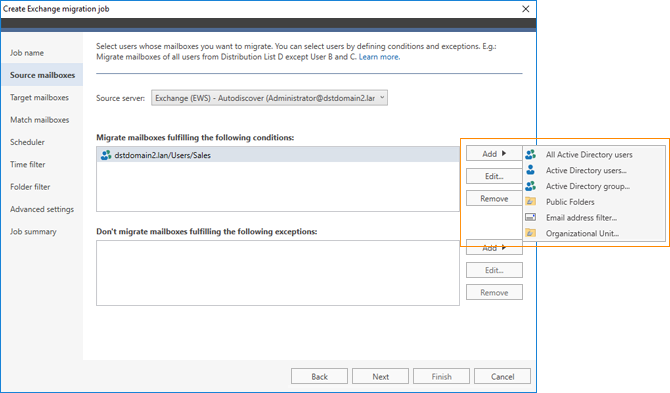Close the Create Exchange migration job dialog
Screen dimensions: 670x393
click(x=526, y=9)
